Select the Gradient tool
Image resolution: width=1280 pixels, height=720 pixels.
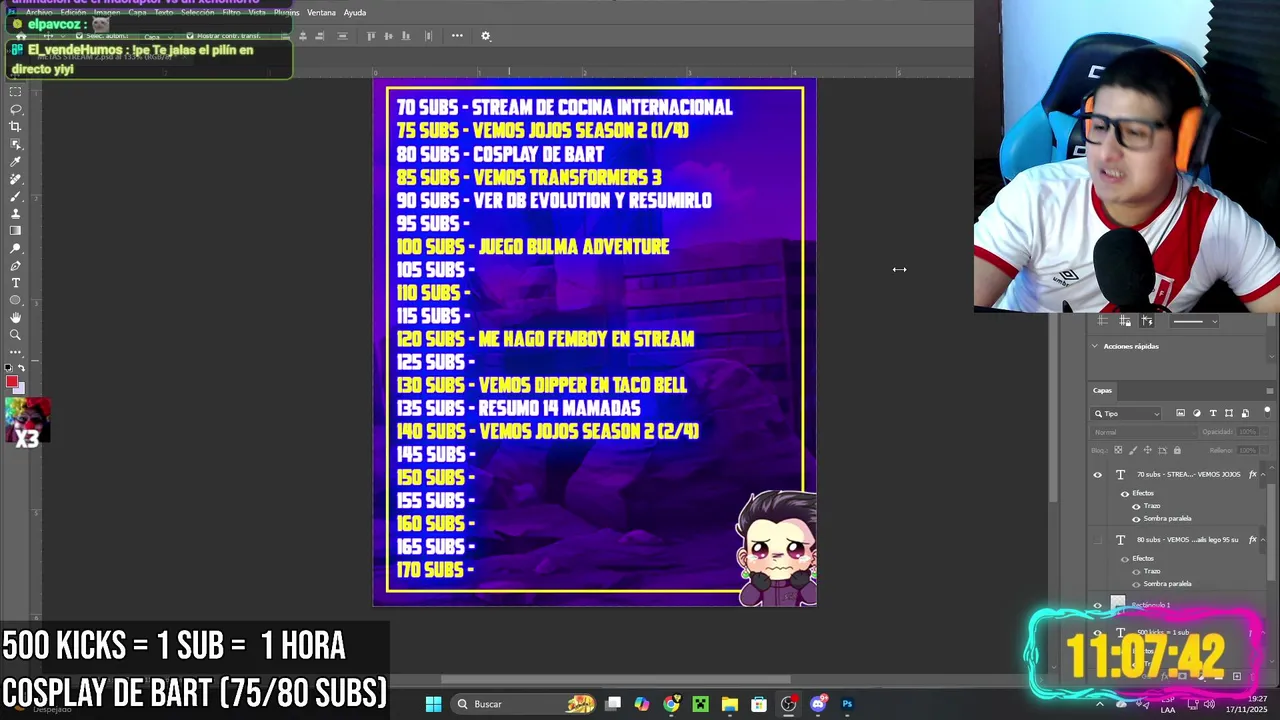click(15, 231)
